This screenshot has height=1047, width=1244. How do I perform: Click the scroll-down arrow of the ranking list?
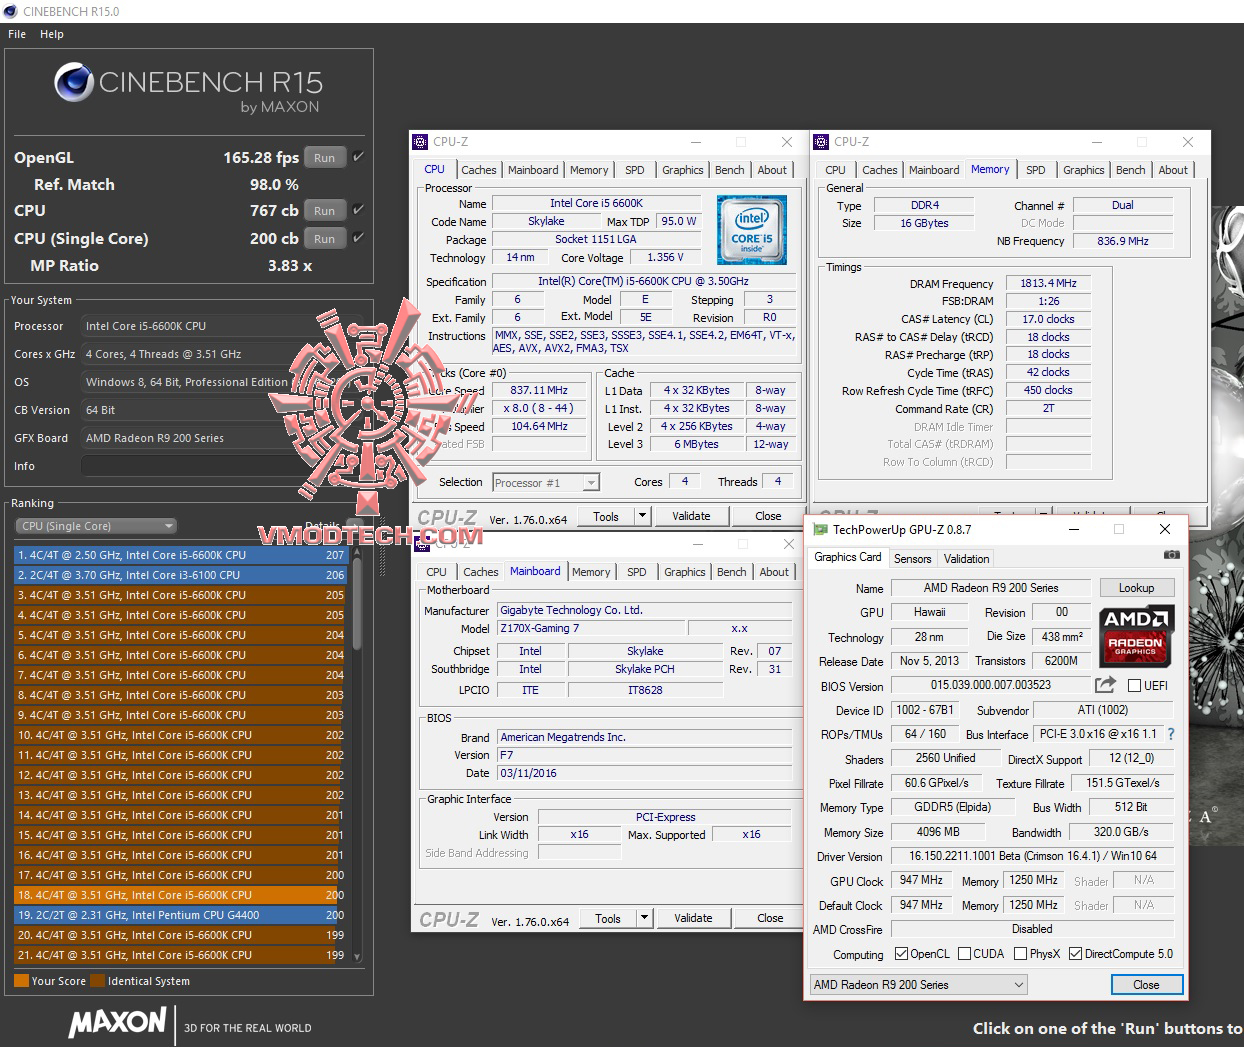pyautogui.click(x=357, y=957)
